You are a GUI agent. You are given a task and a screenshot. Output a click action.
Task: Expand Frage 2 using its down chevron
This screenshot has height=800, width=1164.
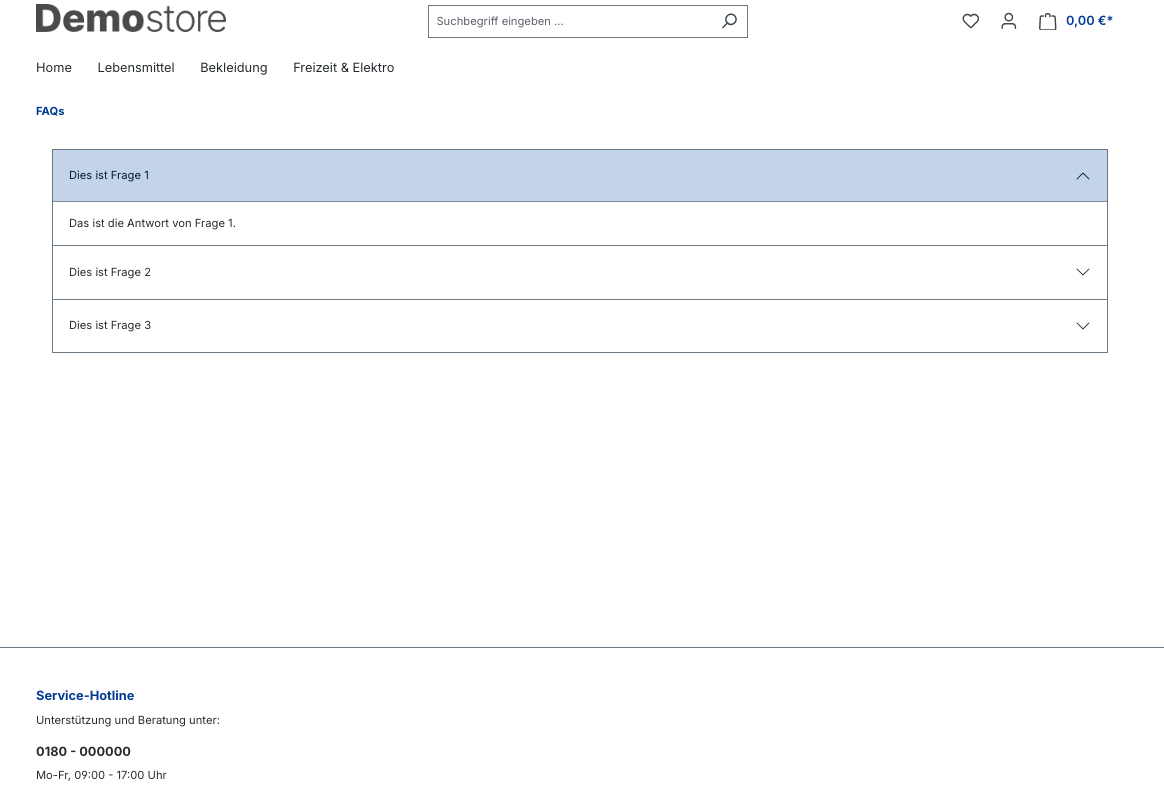(x=1082, y=272)
